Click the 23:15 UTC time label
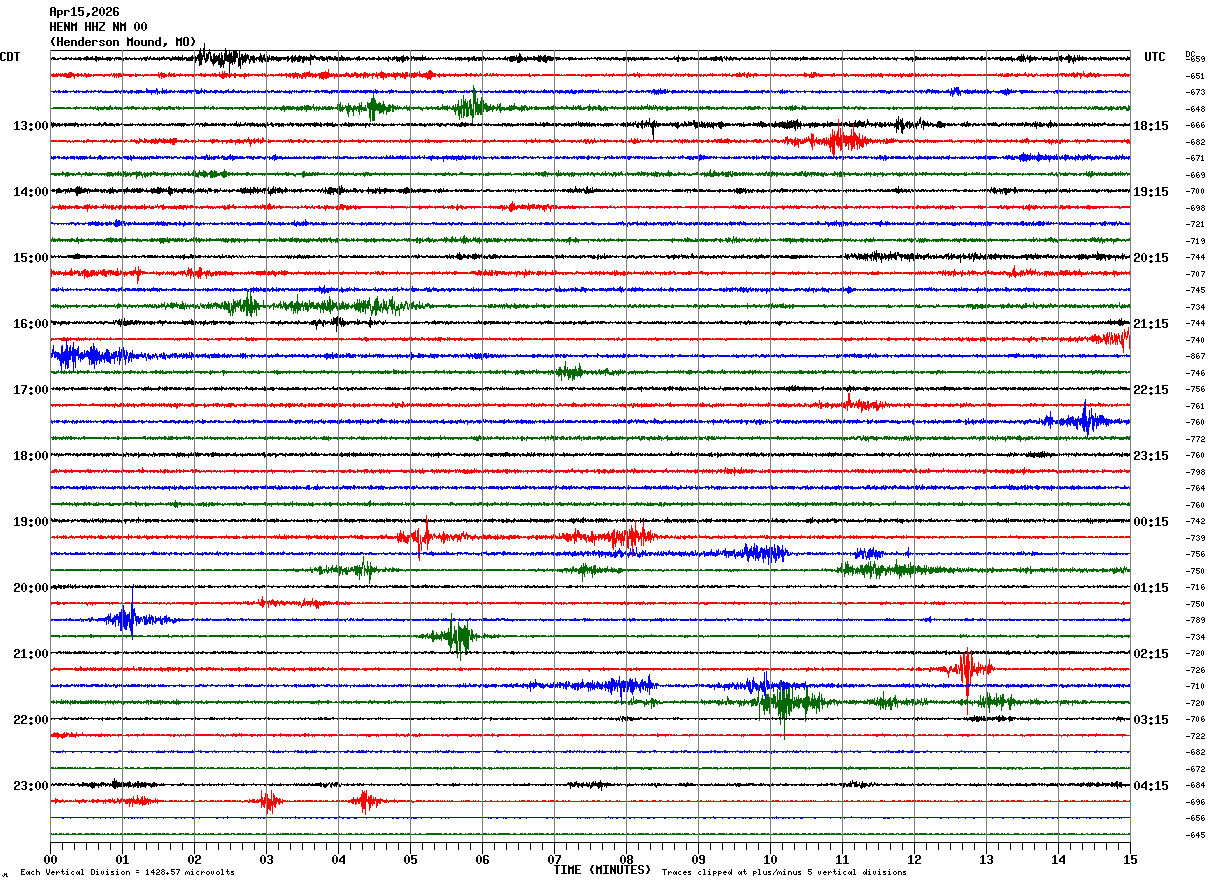 click(x=1151, y=456)
